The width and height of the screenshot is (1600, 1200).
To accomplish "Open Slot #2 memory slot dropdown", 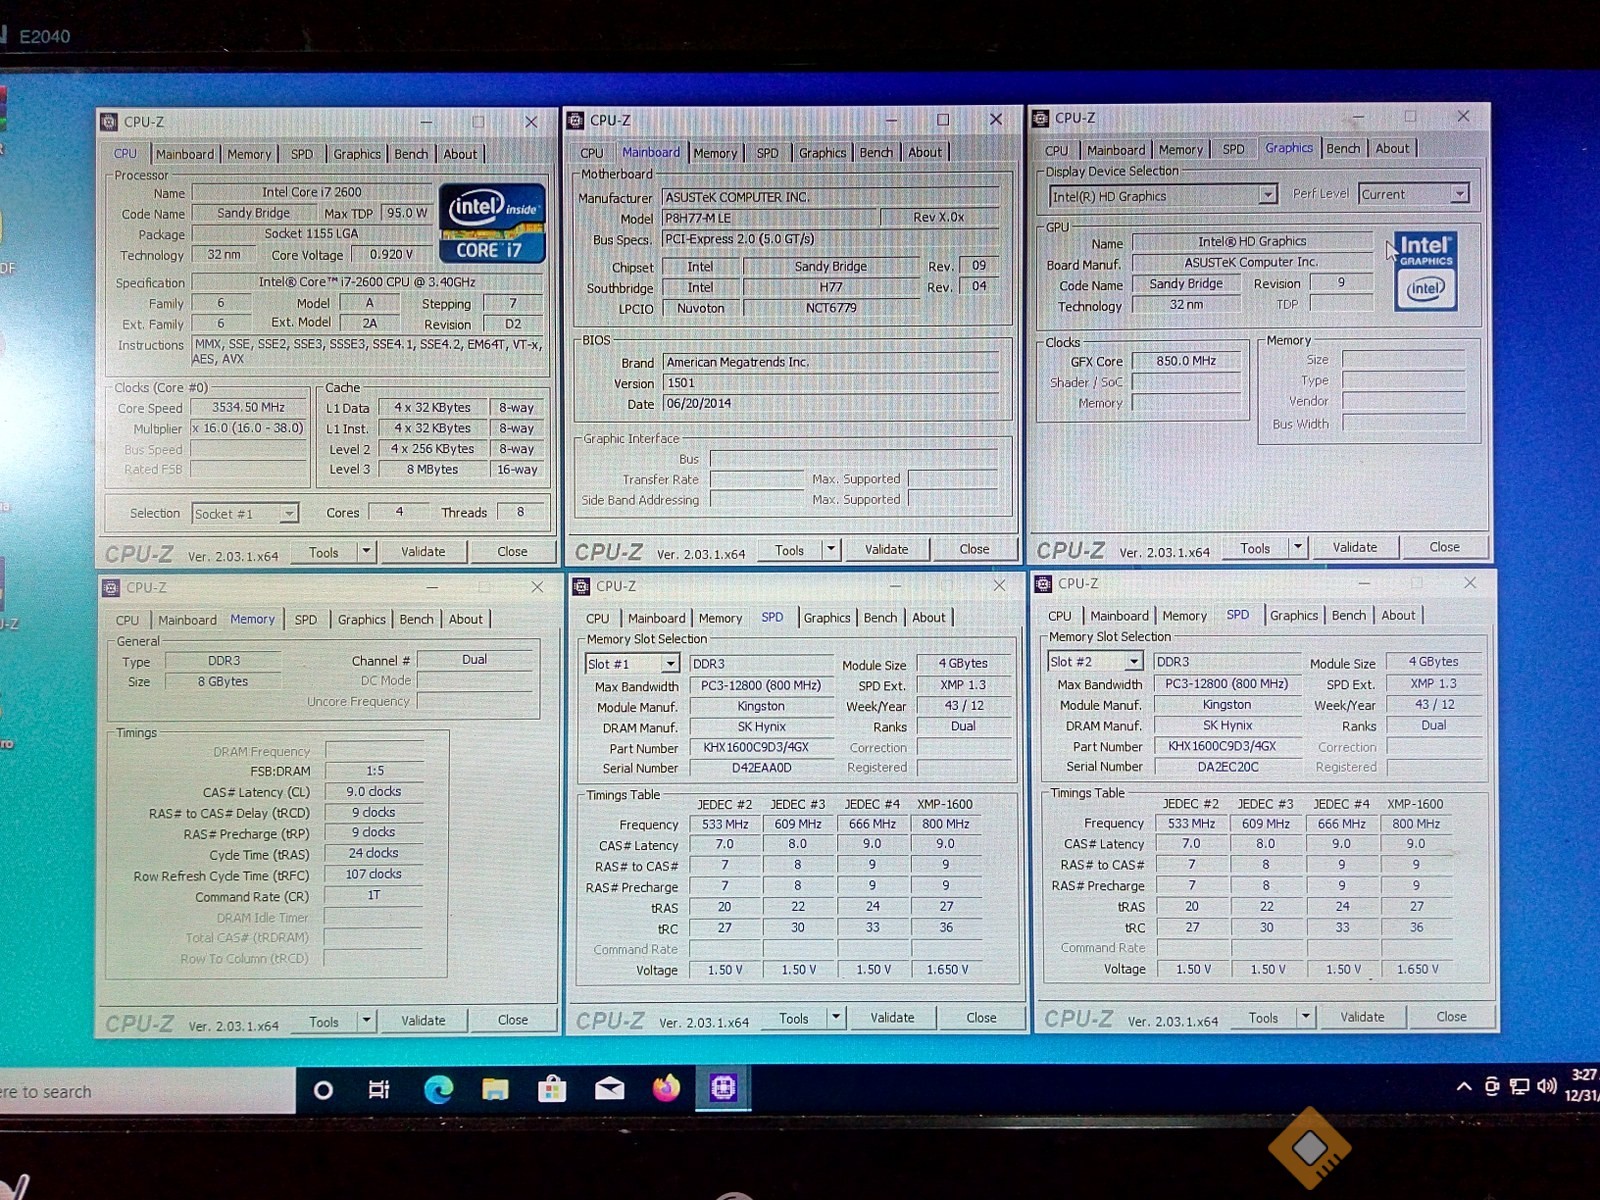I will 1095,662.
